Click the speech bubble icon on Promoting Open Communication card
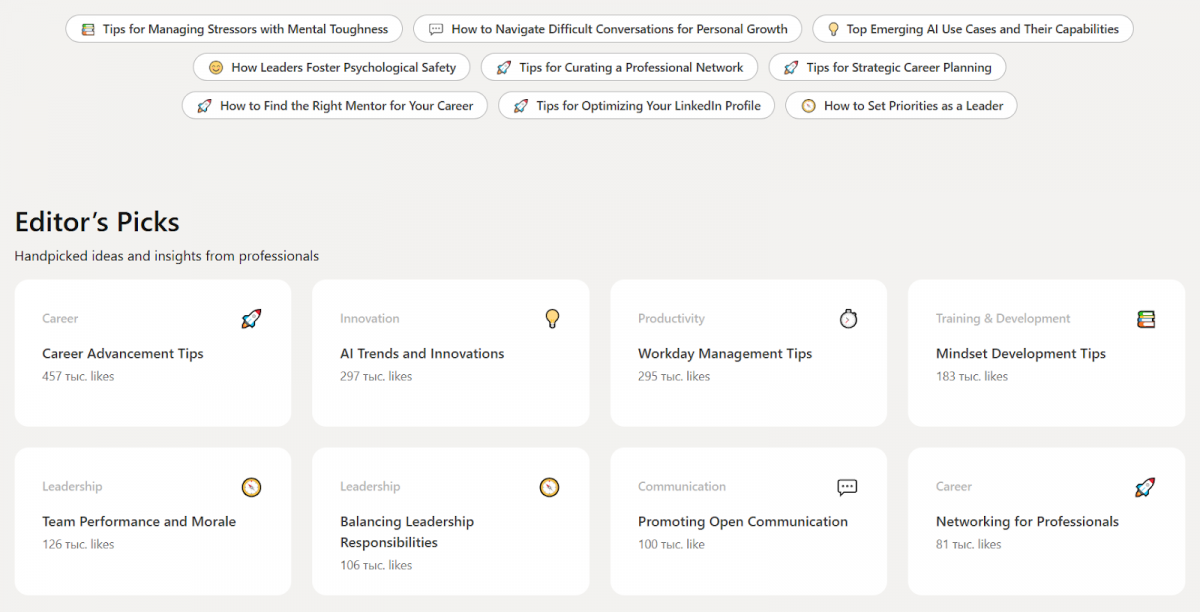 [x=847, y=487]
